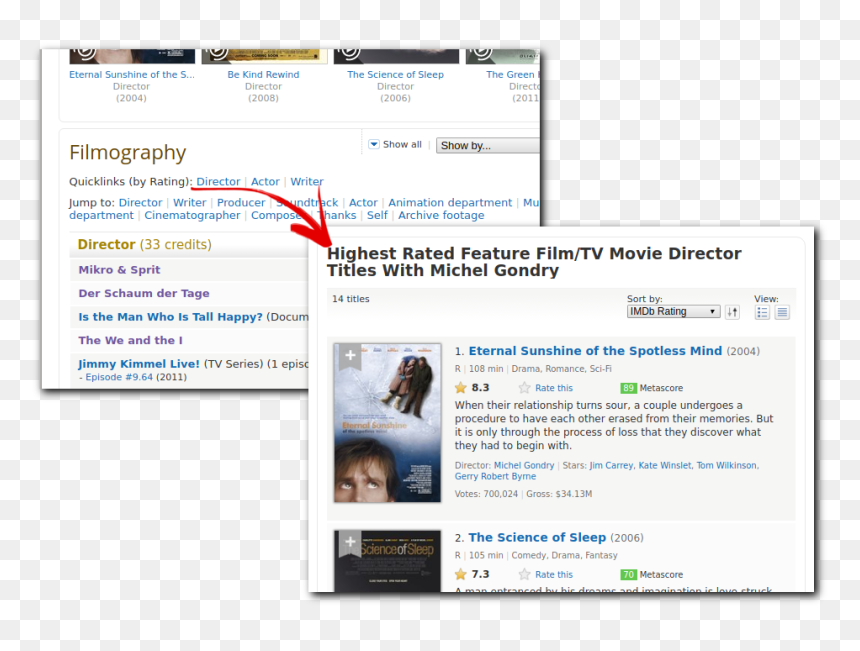Screen dimensions: 860x651
Task: Jump to the Cinematographer section
Action: 192,215
